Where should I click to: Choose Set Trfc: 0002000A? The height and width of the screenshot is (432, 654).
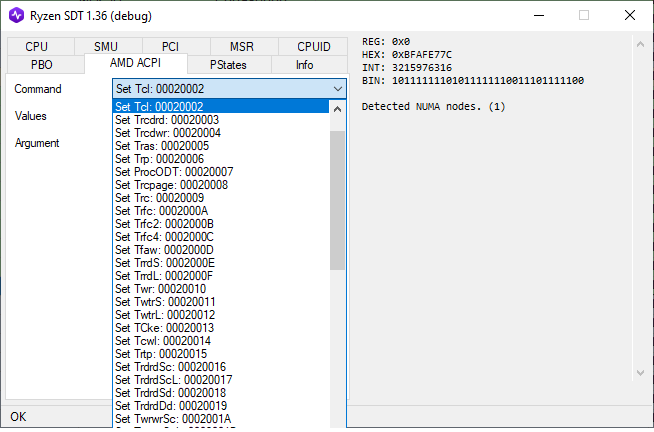pos(221,211)
